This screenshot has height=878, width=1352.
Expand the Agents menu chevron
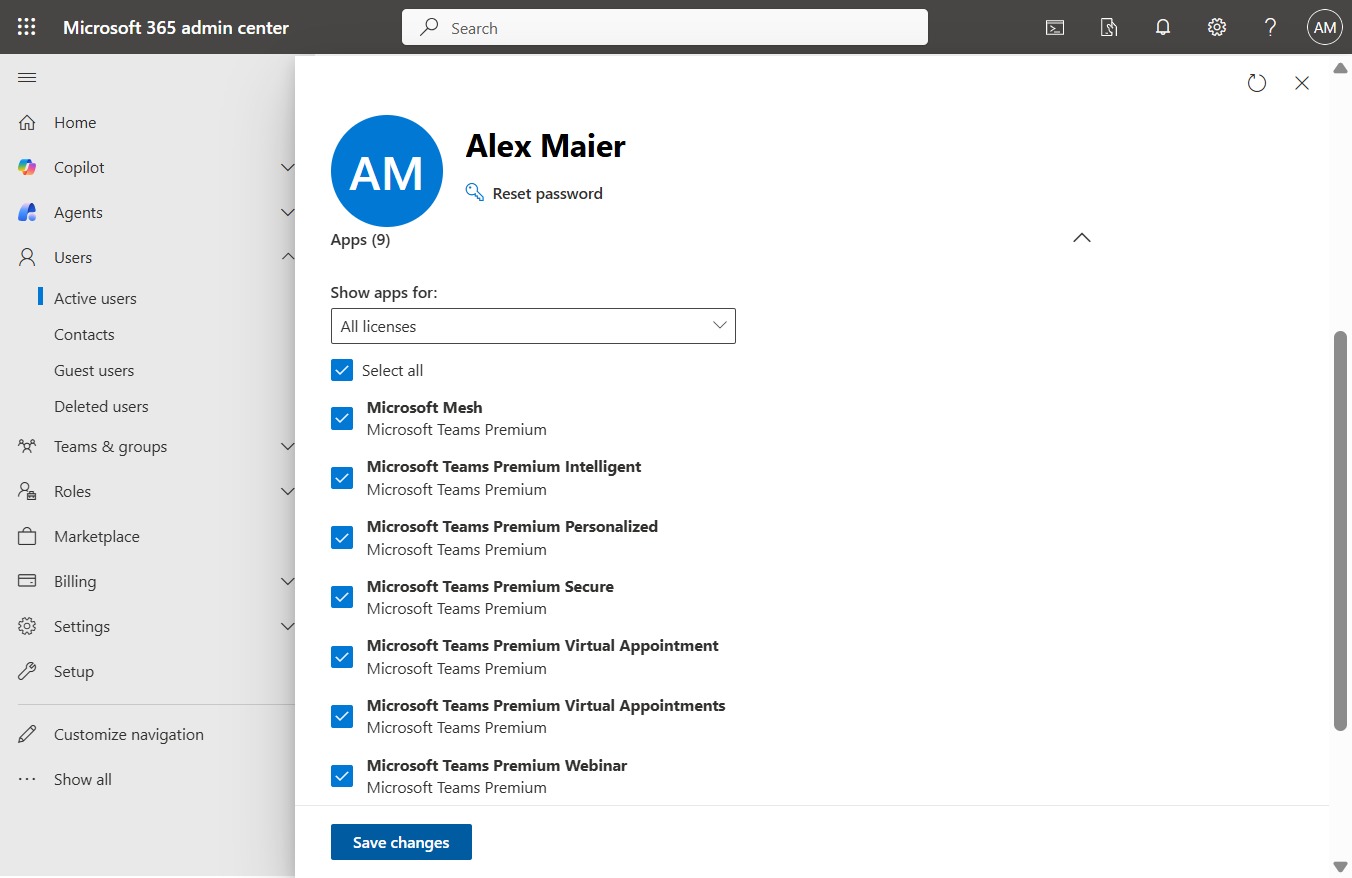287,212
